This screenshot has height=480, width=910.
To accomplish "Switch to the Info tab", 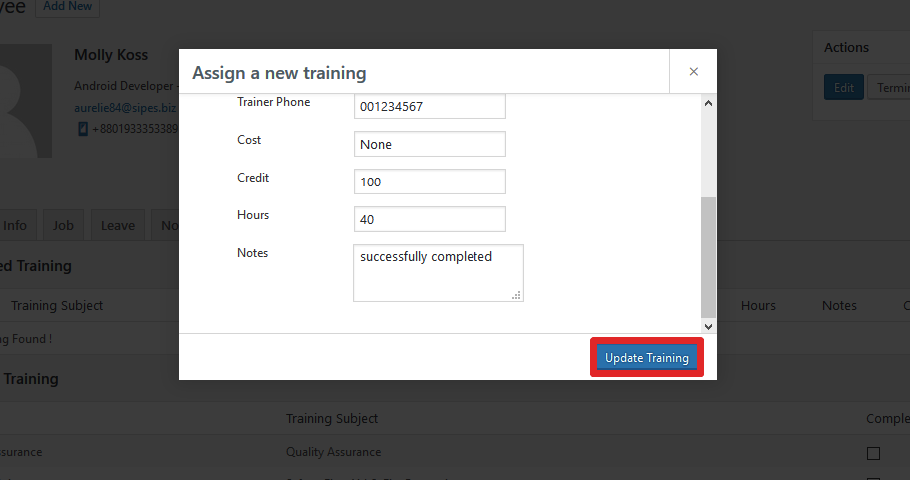I will click(x=15, y=225).
